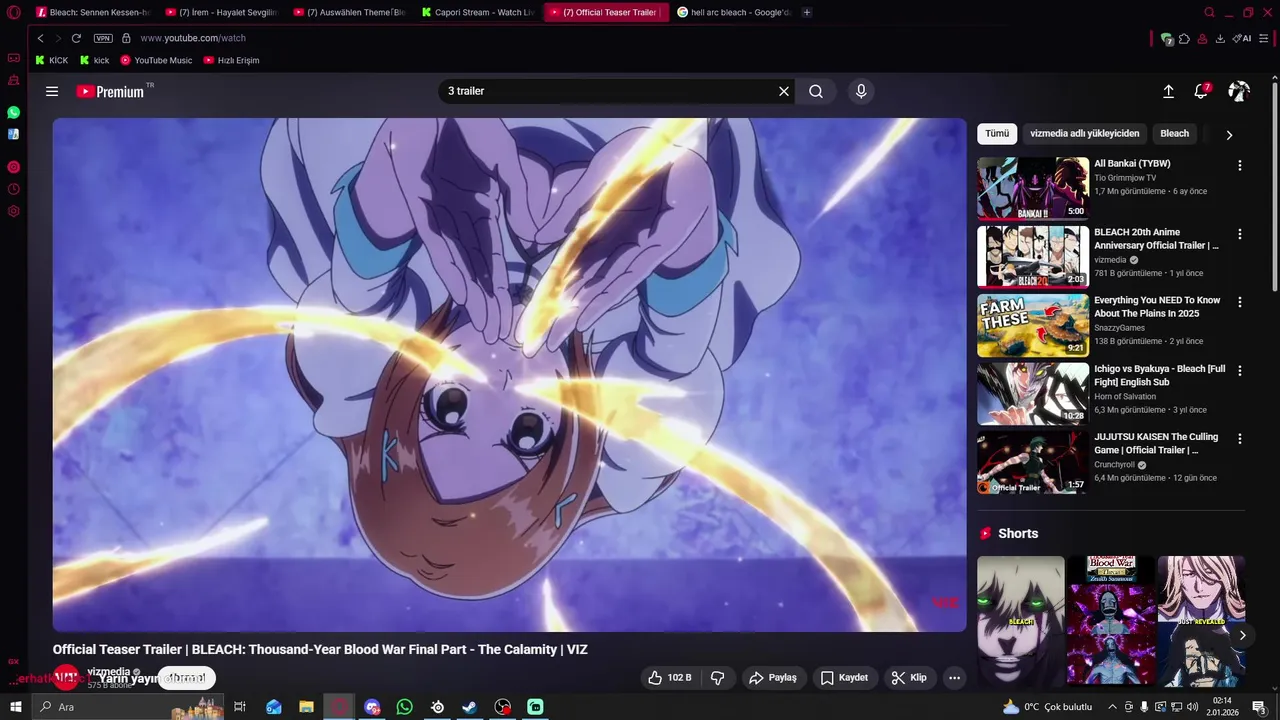
Task: Open a new browser tab with plus
Action: point(807,12)
